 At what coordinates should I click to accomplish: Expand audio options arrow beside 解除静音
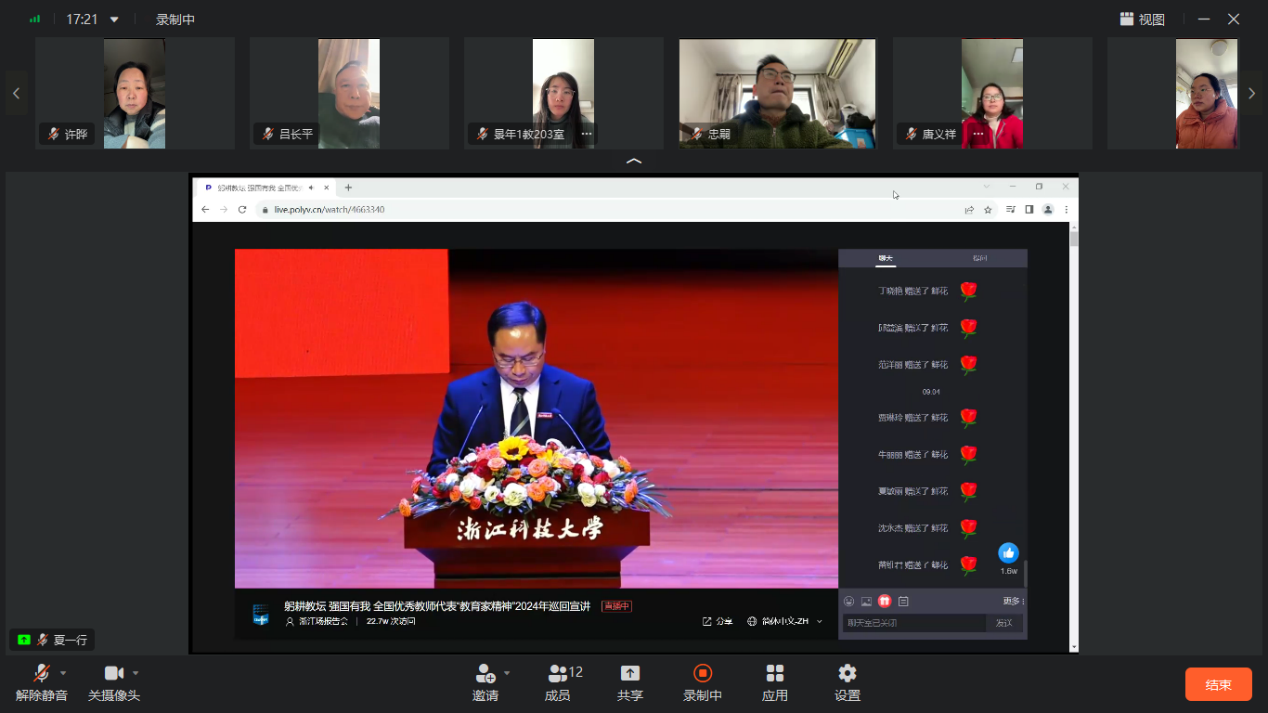63,673
